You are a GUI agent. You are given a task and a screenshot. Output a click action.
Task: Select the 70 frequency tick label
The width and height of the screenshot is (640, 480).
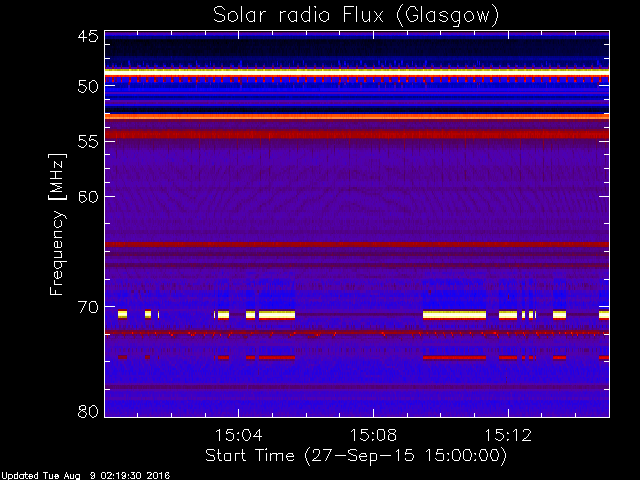(88, 307)
